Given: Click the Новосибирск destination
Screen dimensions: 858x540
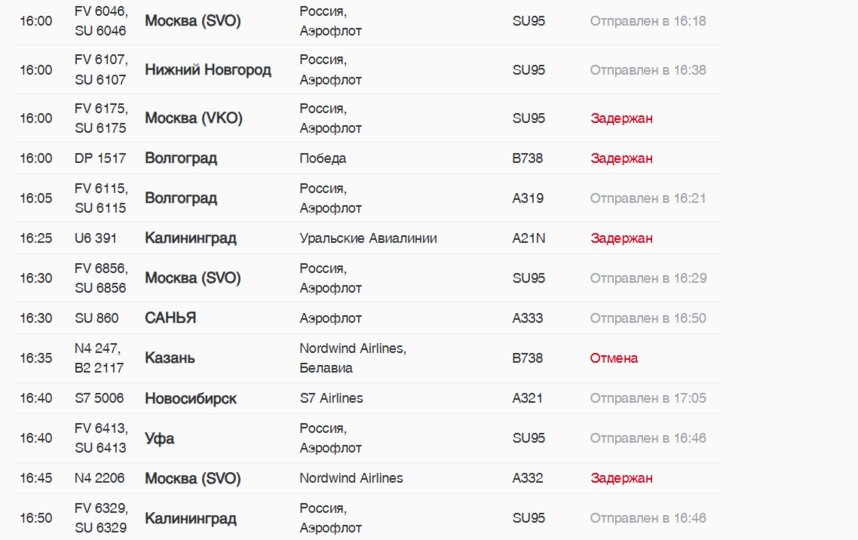Looking at the screenshot, I should [x=190, y=398].
